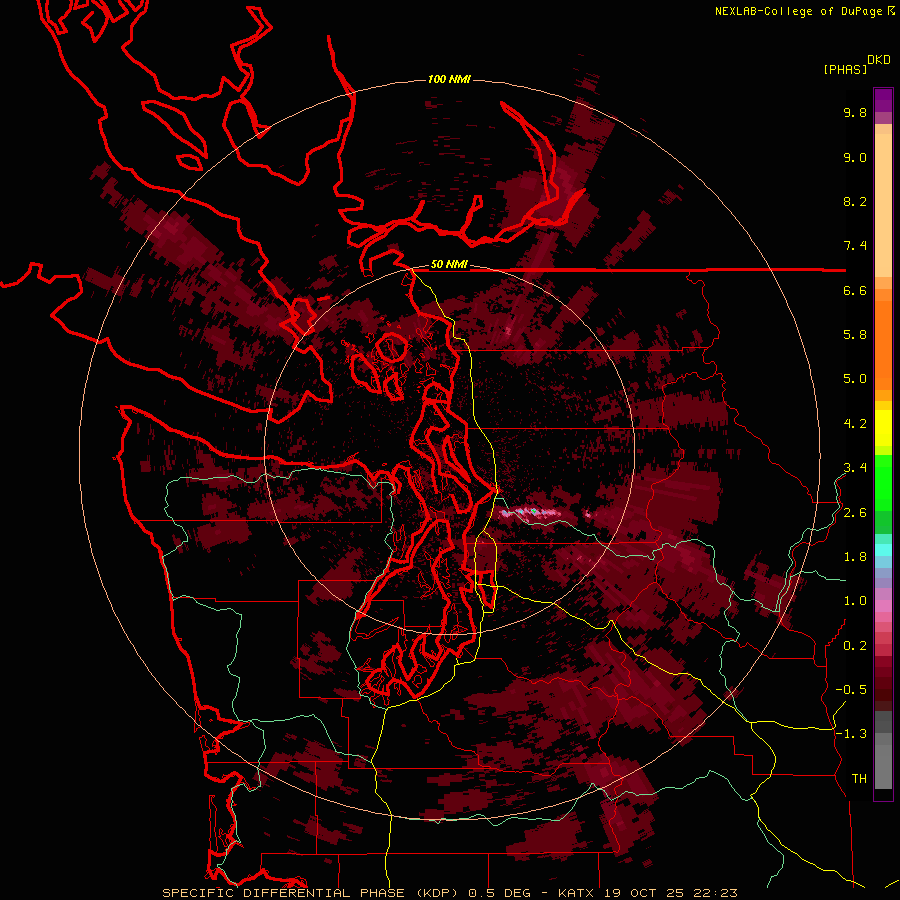900x900 pixels.
Task: Select the 9.0 value on the scale
Action: pyautogui.click(x=855, y=157)
